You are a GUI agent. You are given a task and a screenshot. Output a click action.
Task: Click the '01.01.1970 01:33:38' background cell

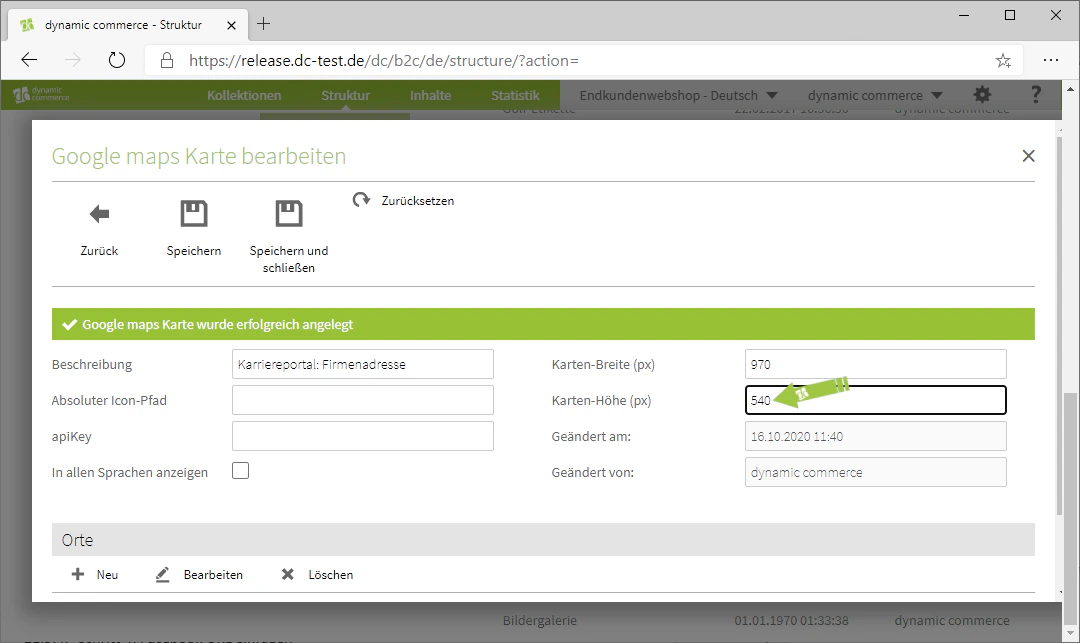[x=791, y=620]
